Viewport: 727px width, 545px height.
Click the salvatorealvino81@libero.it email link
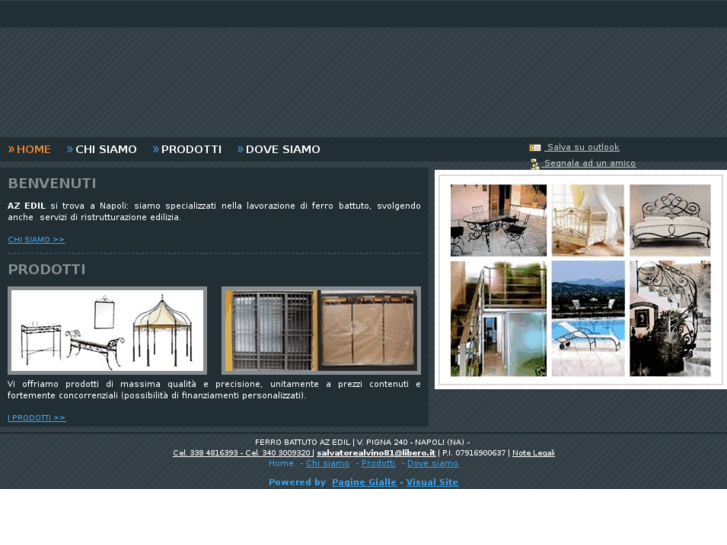pyautogui.click(x=376, y=453)
